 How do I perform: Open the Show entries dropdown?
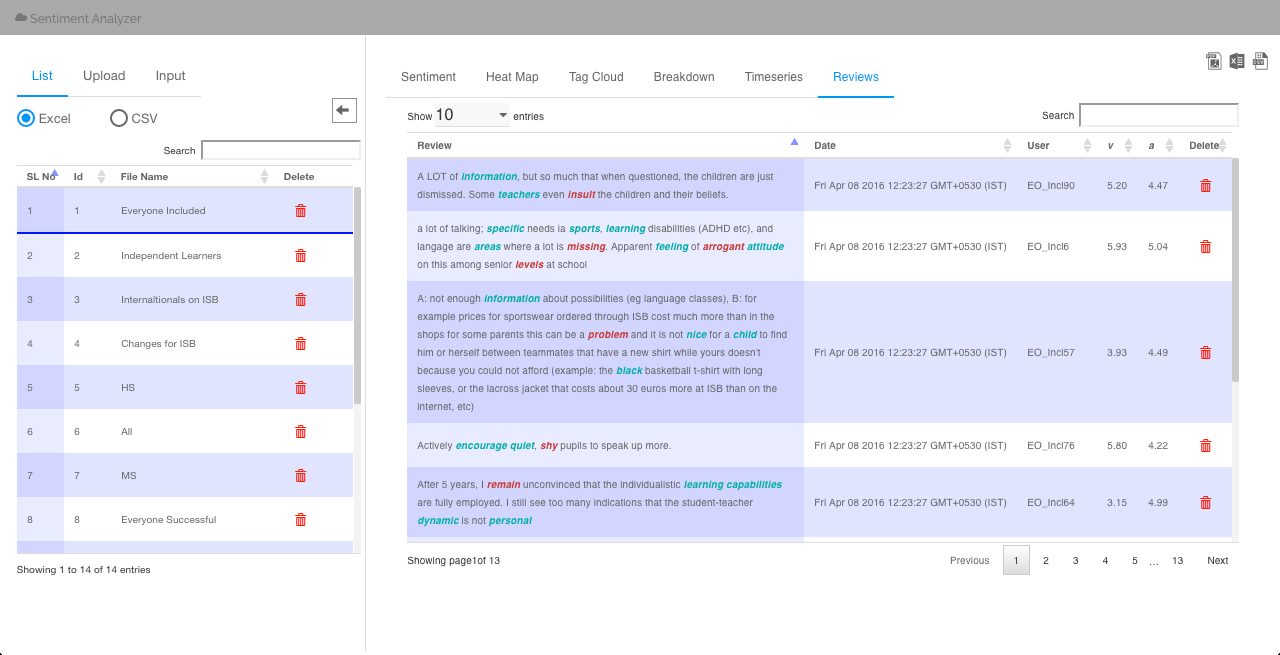click(472, 115)
